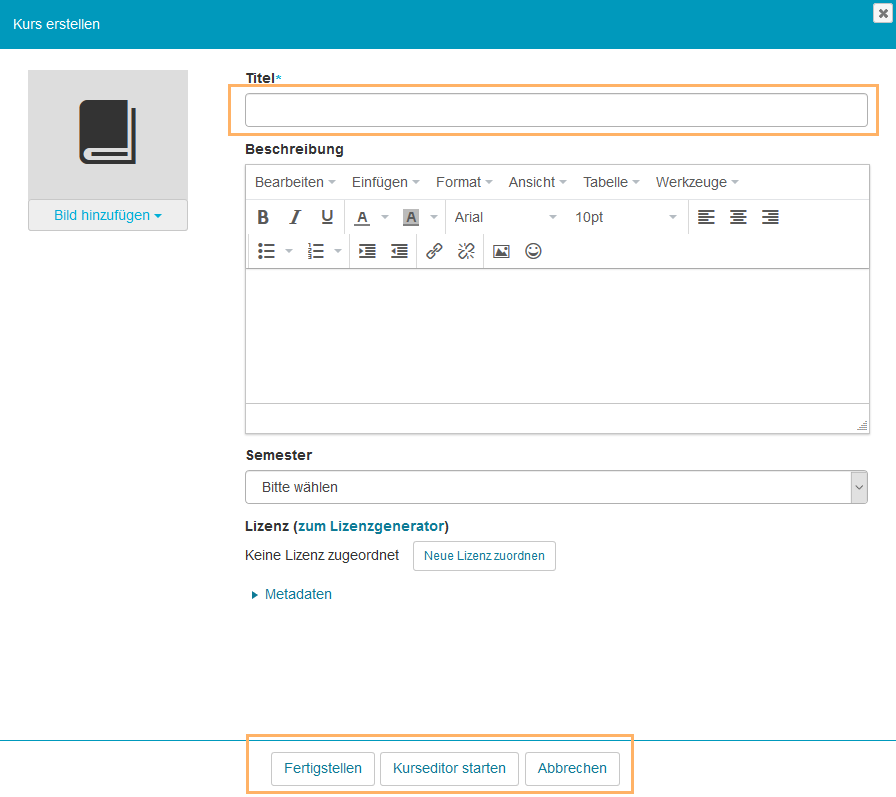Open background color dropdown arrow
Viewport: 896px width, 797px height.
pos(434,217)
